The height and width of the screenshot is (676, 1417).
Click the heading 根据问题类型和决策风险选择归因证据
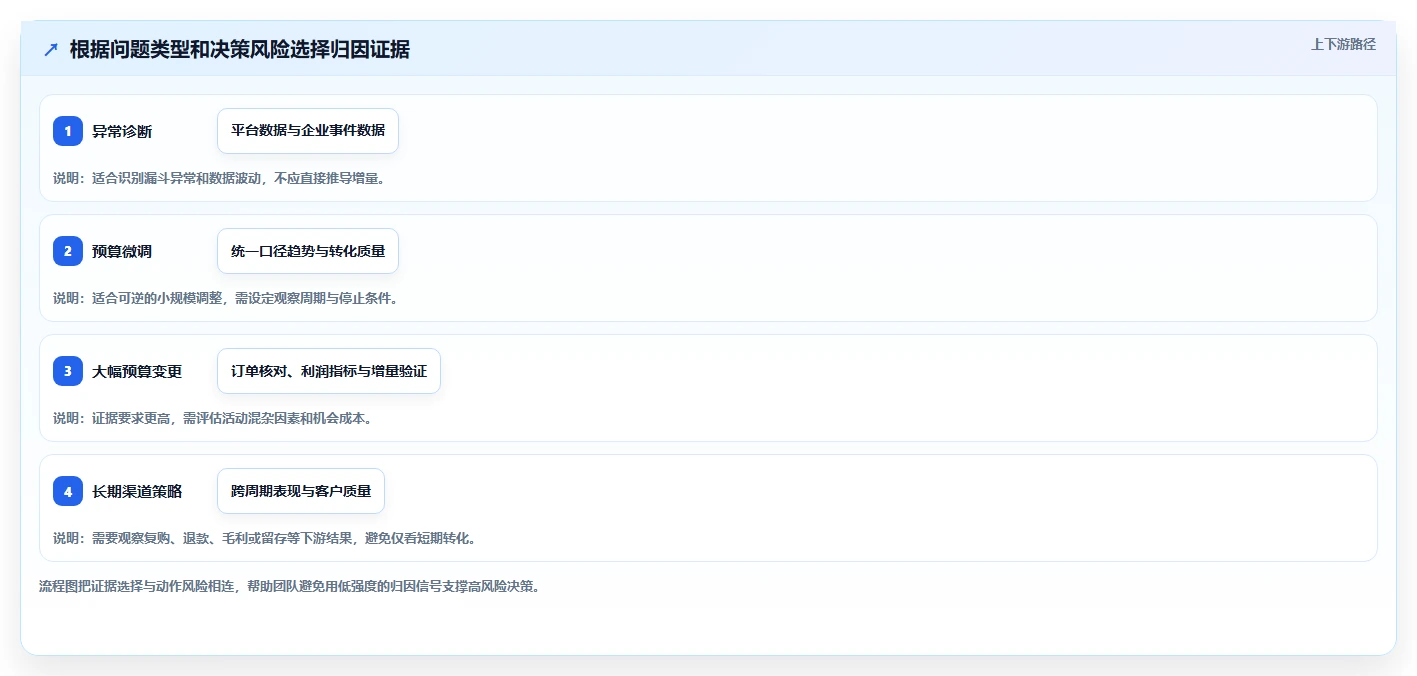coord(240,49)
